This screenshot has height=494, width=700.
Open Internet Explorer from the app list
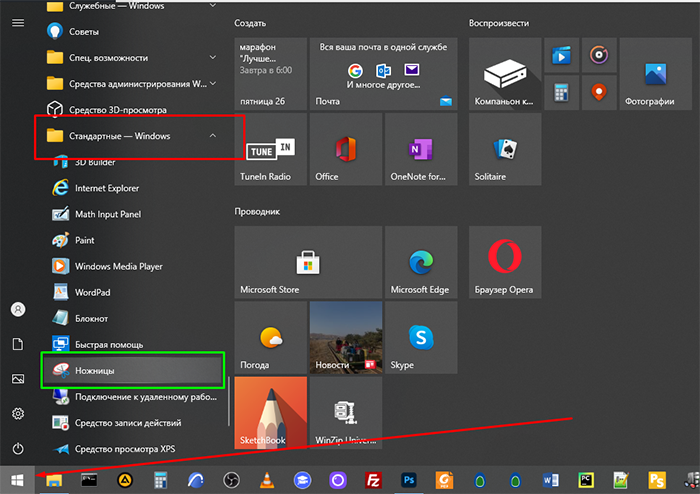tap(133, 188)
